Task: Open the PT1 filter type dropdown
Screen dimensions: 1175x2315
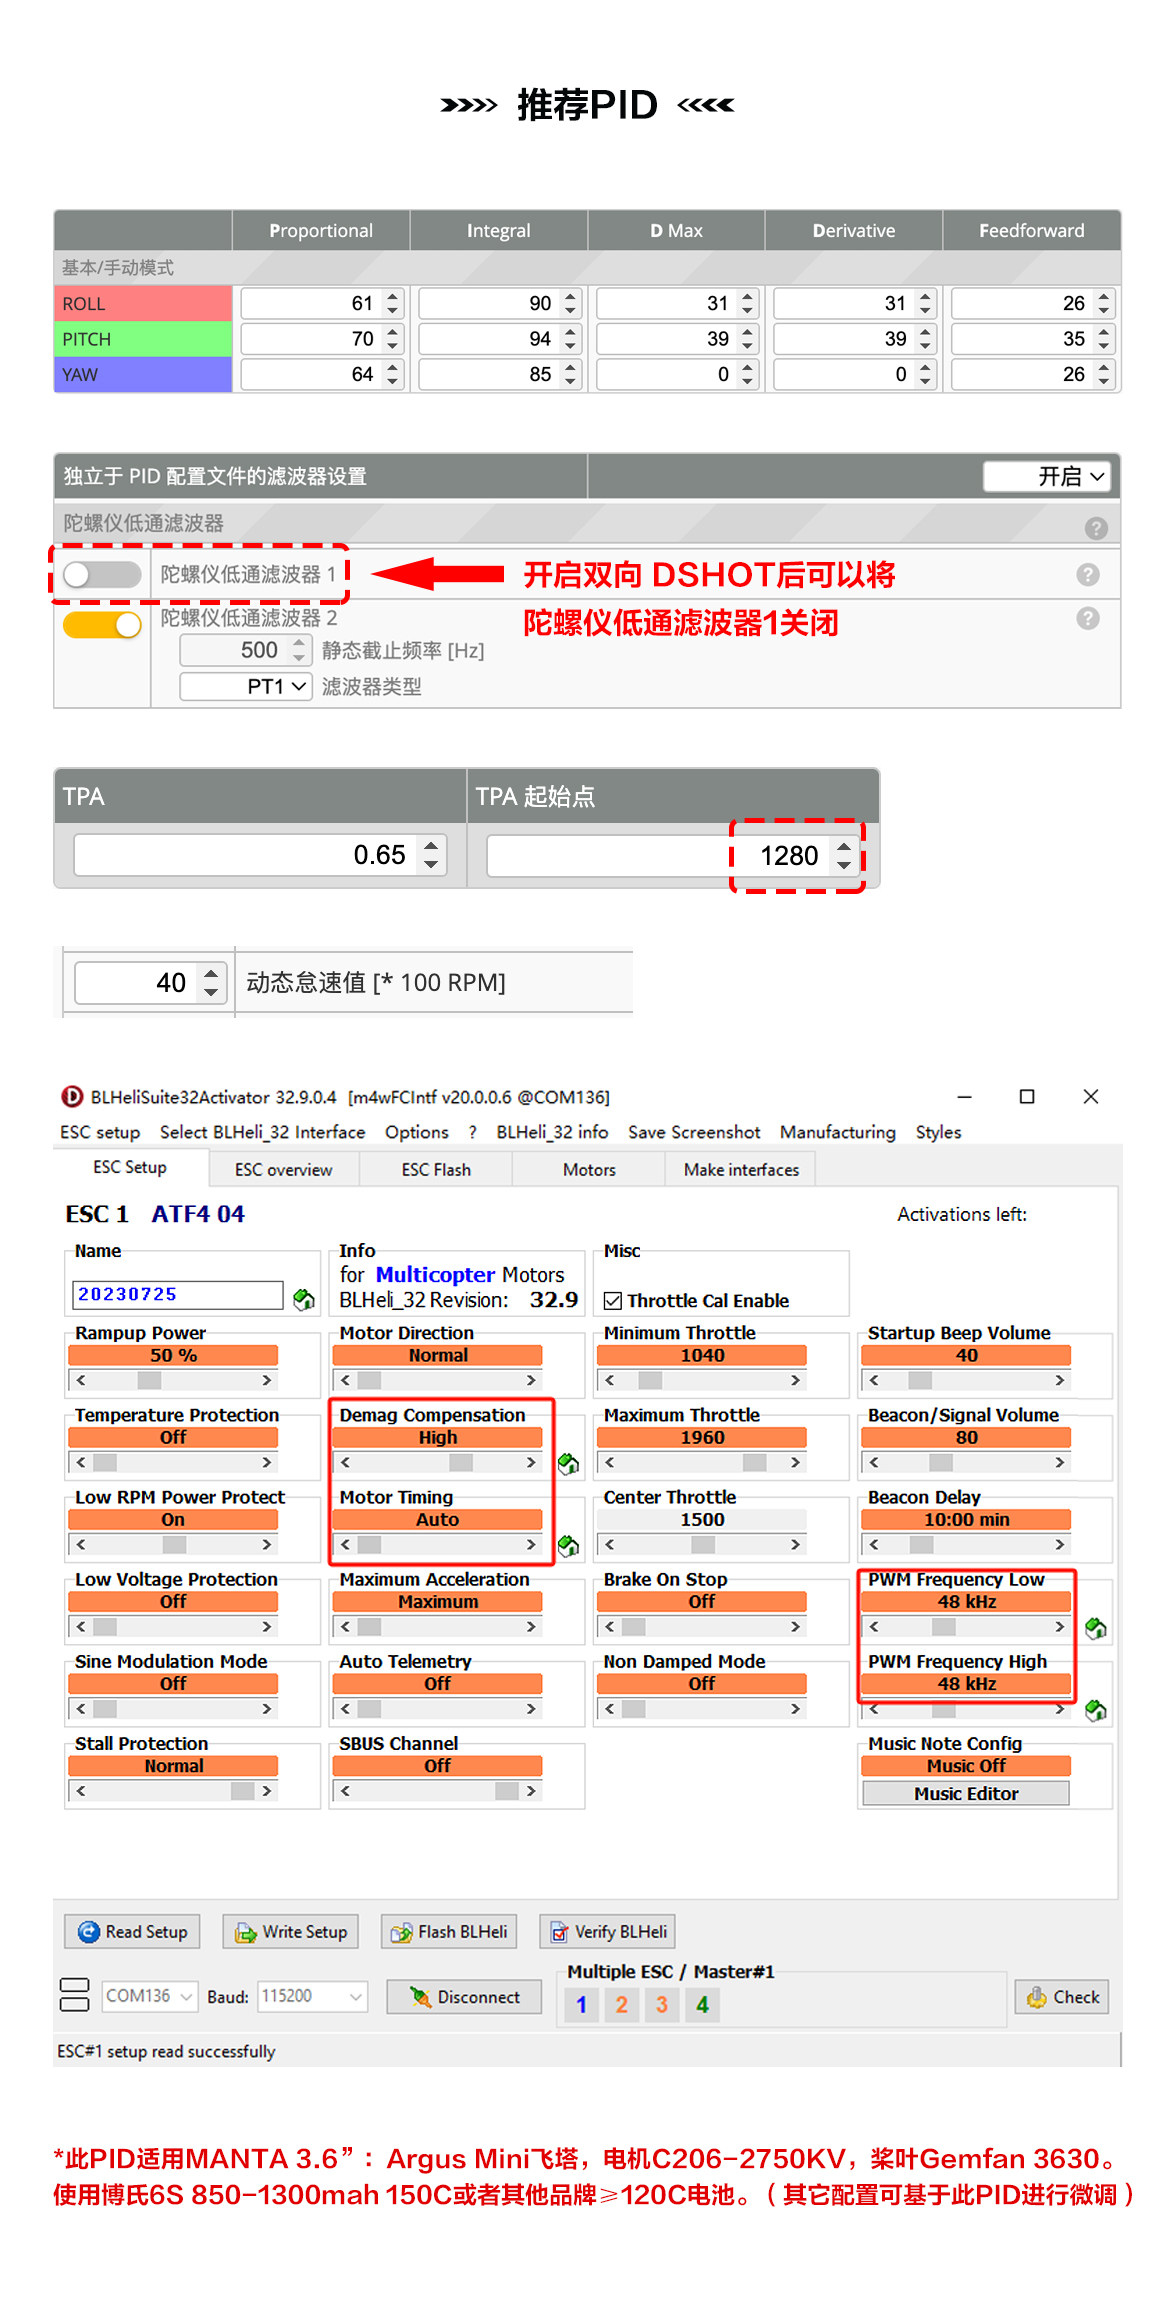Action: point(246,686)
